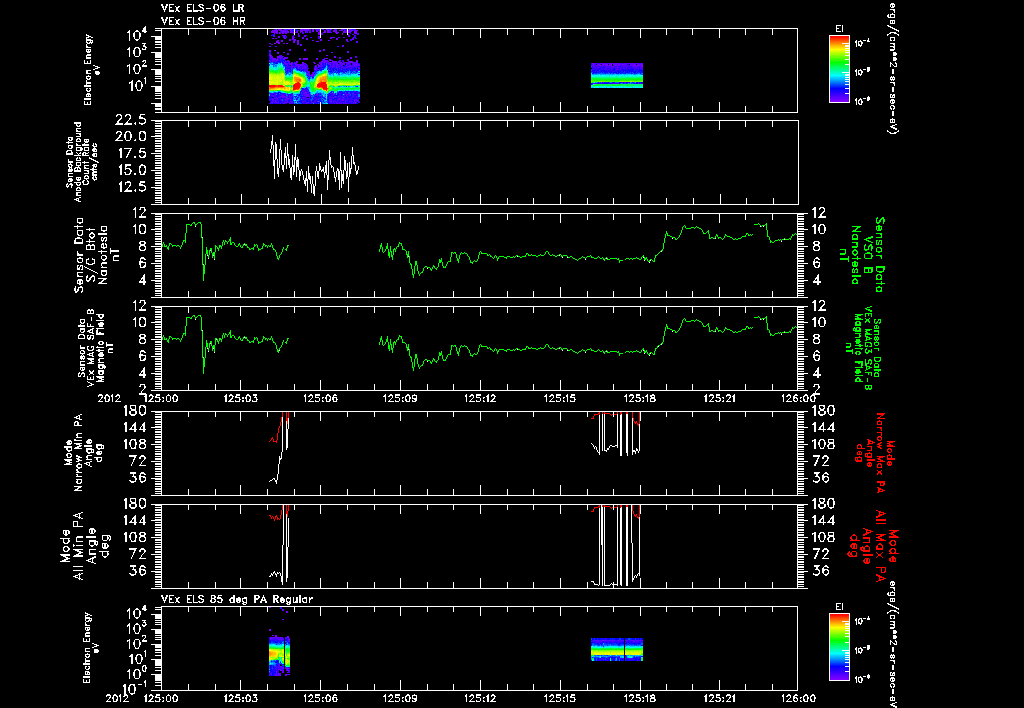Click the red 'All Max PA Angle' right label
Viewport: 1024px width, 708px height.
pyautogui.click(x=873, y=544)
